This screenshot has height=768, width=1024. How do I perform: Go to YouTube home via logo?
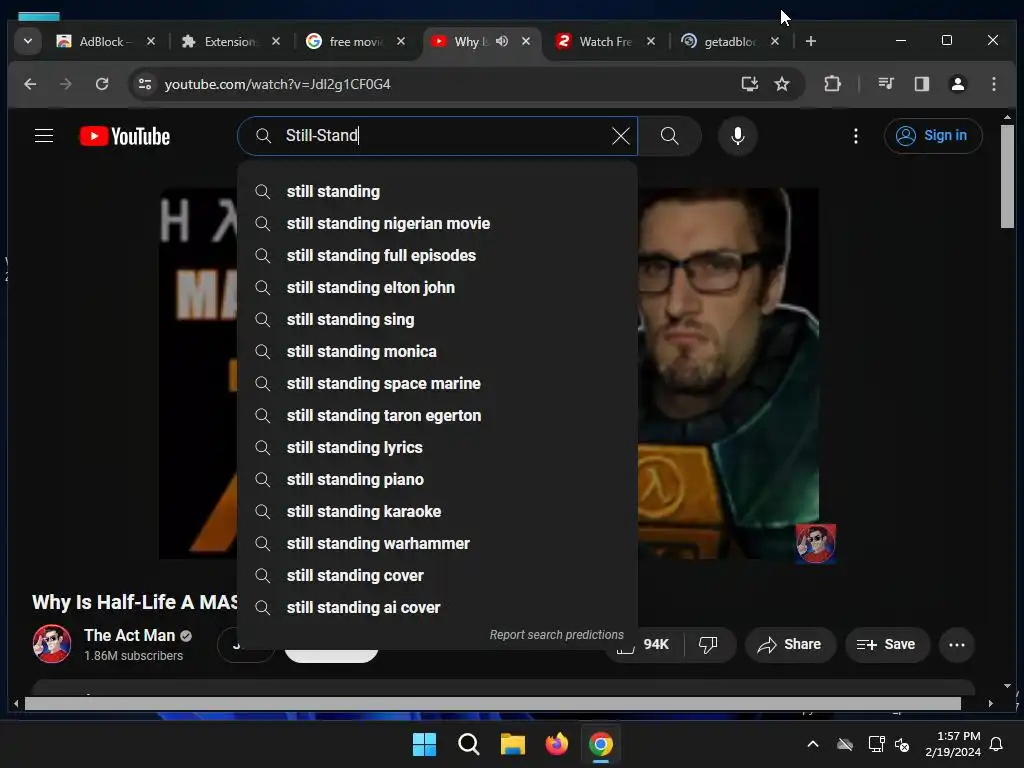tap(125, 136)
